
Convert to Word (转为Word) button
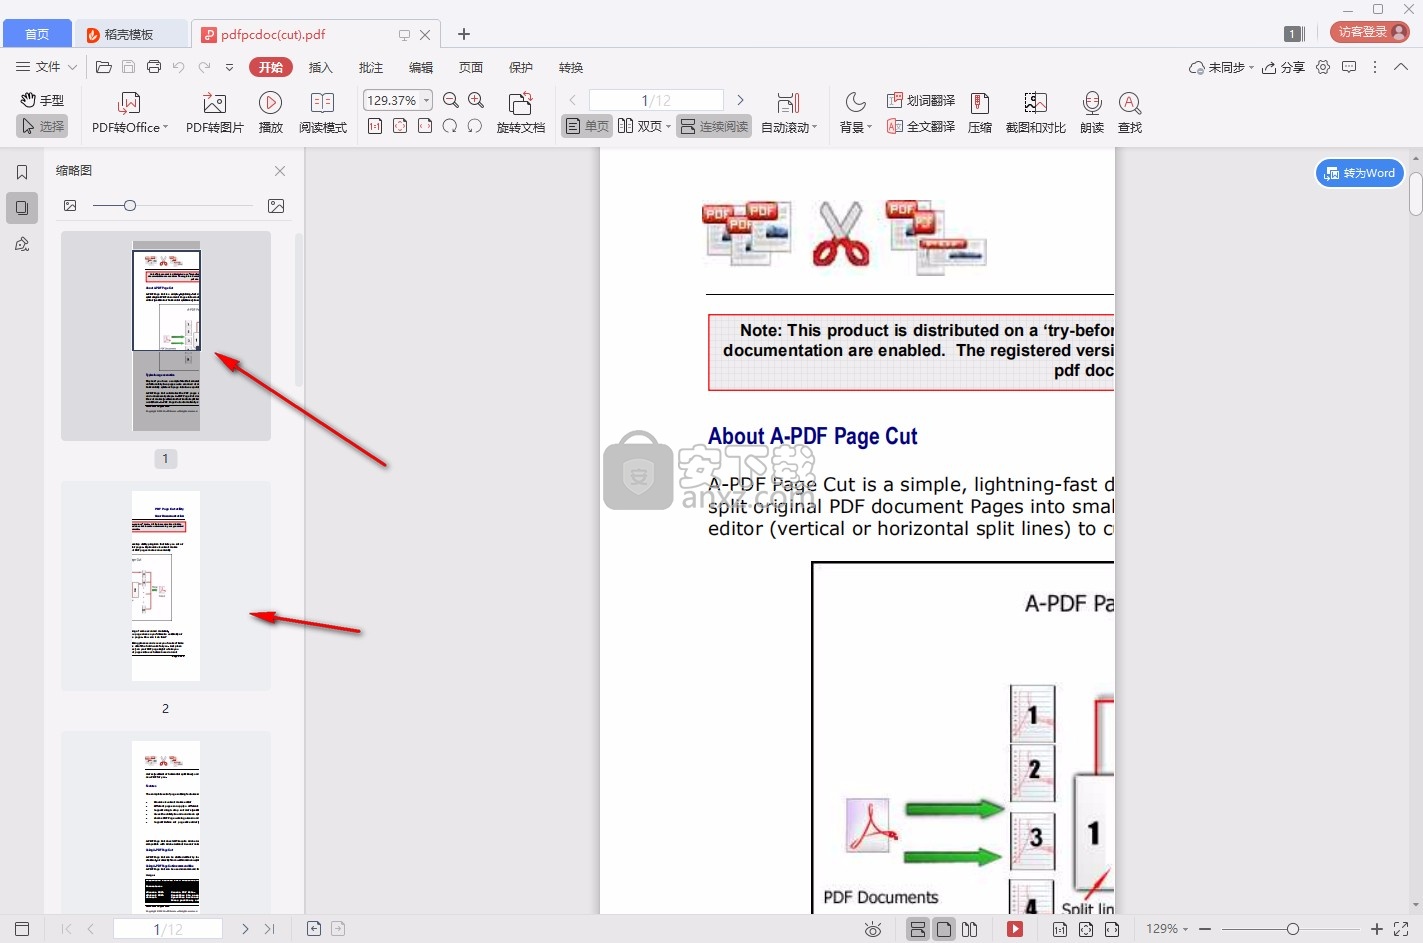[1360, 173]
